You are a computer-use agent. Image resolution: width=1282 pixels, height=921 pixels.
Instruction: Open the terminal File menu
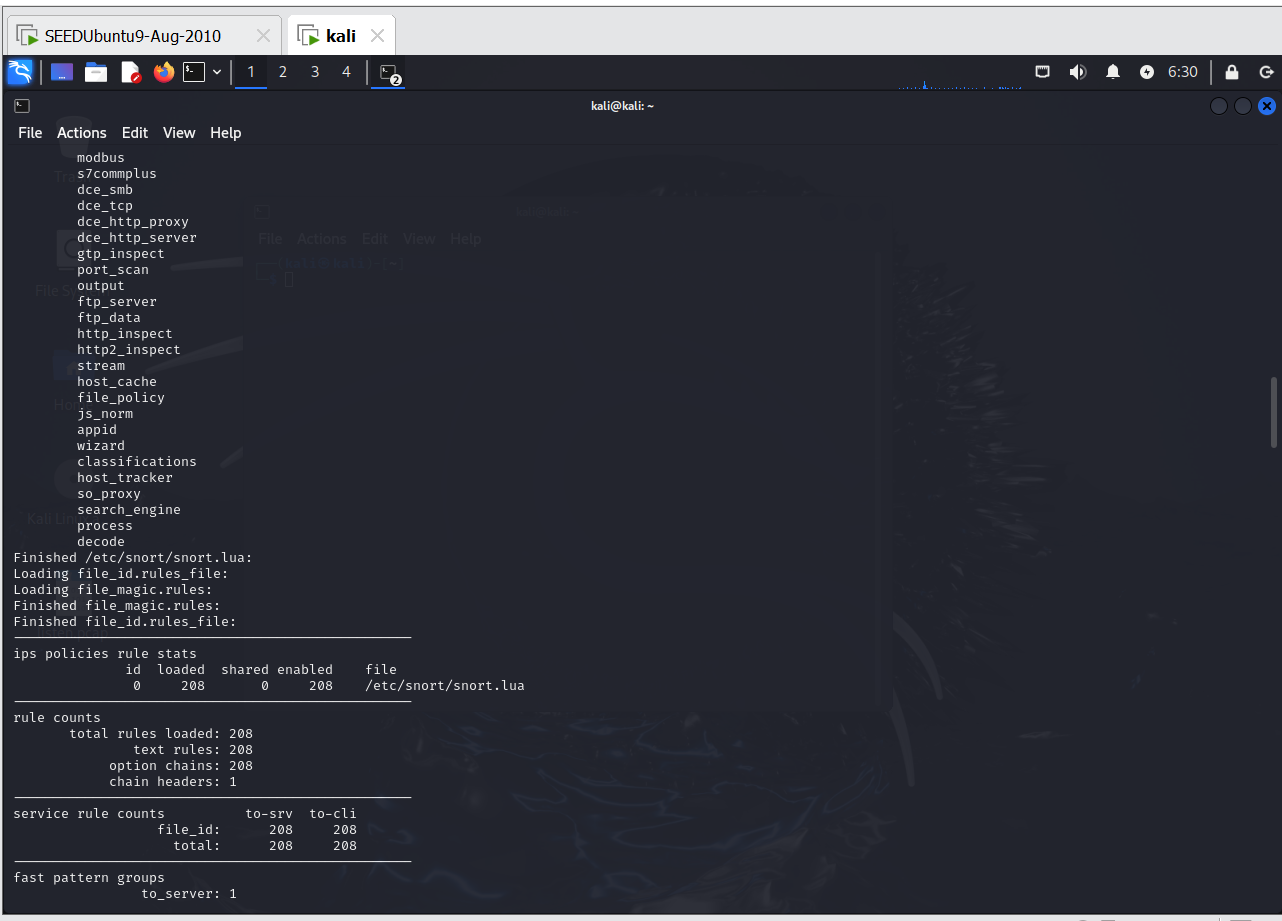click(30, 133)
